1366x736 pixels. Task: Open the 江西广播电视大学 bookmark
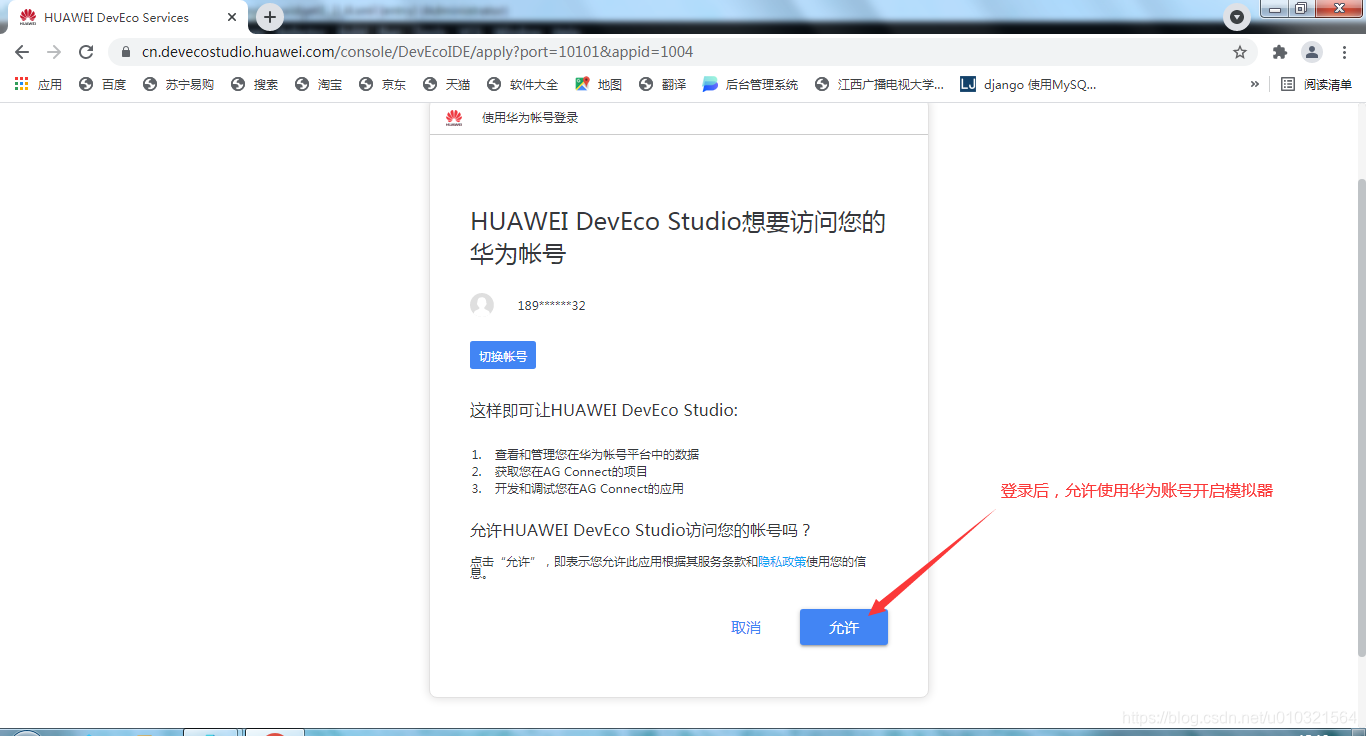[x=880, y=84]
